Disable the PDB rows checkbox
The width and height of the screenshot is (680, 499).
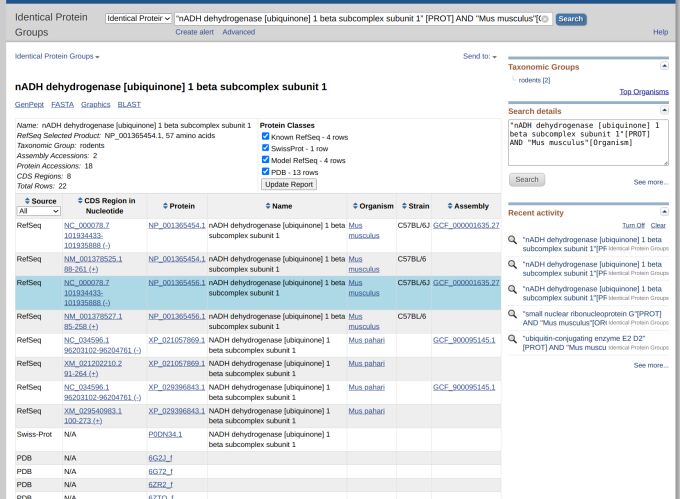coord(266,171)
